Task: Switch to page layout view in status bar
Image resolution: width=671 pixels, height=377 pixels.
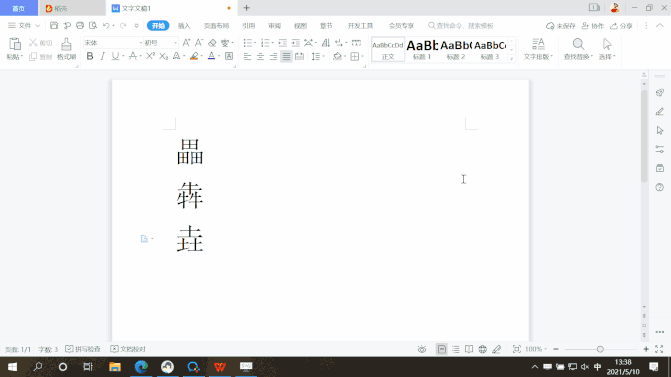Action: [442, 349]
